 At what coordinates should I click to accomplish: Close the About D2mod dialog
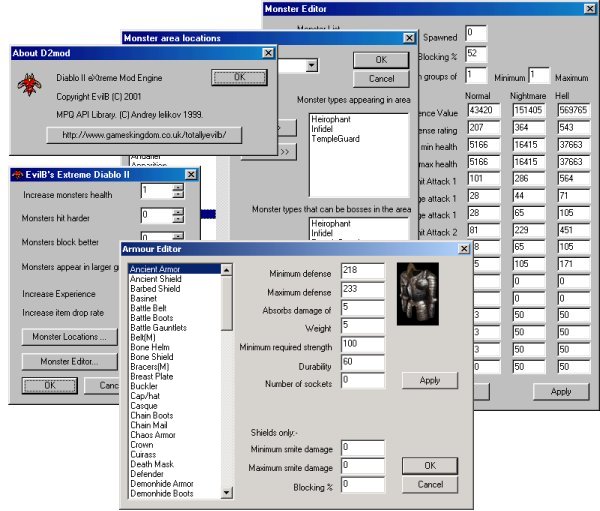coord(269,53)
